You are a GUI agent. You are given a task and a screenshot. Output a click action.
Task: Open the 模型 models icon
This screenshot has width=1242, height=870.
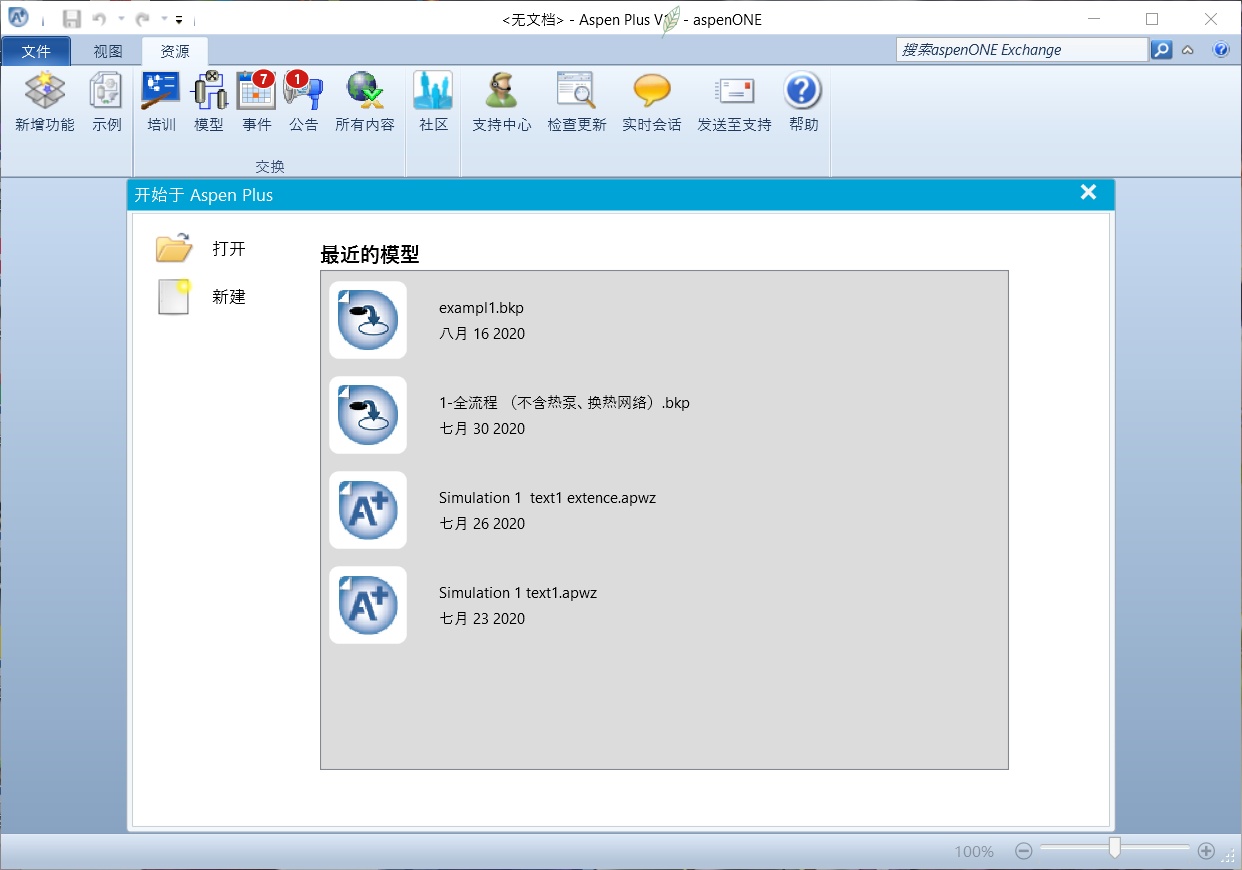coord(209,91)
